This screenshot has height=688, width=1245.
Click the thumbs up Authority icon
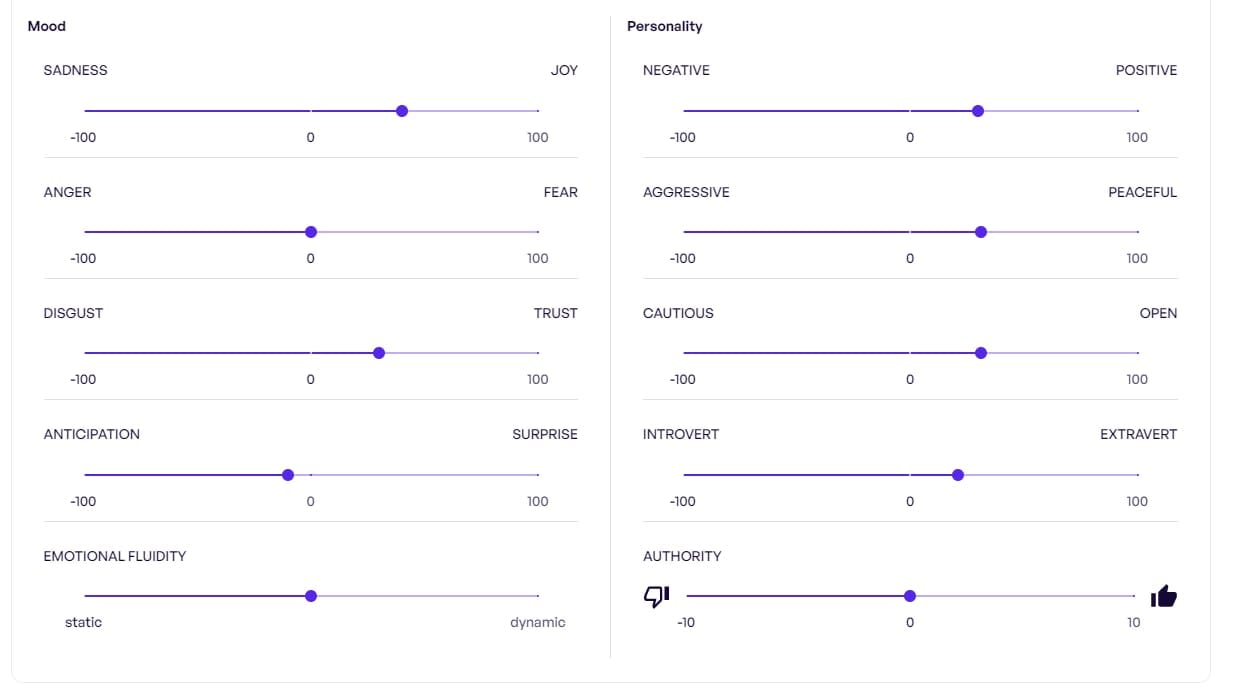coord(1163,596)
